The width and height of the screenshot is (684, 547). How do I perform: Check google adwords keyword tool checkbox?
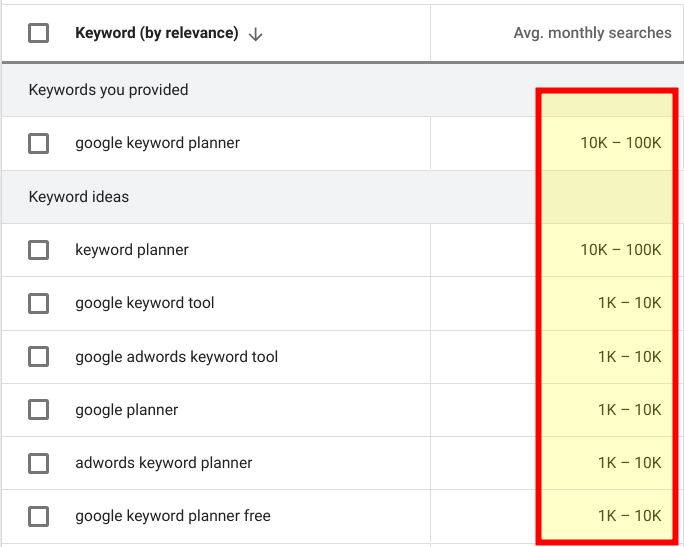(38, 356)
